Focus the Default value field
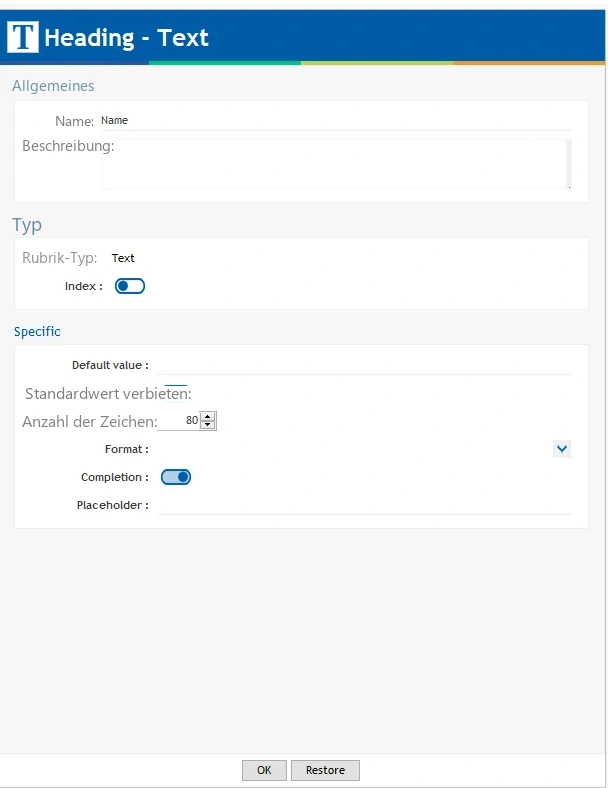608x788 pixels. click(x=364, y=365)
